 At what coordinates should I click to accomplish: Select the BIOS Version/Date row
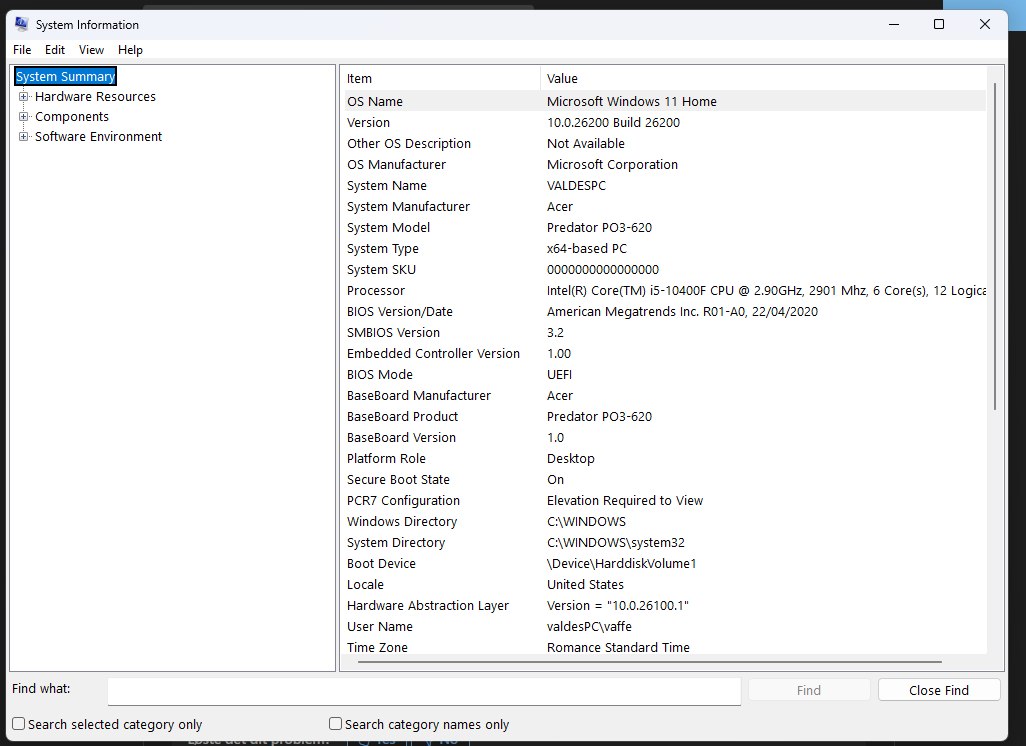tap(665, 311)
